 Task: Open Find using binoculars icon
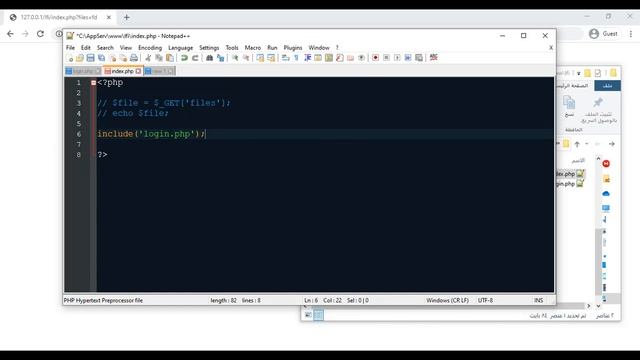click(x=209, y=58)
